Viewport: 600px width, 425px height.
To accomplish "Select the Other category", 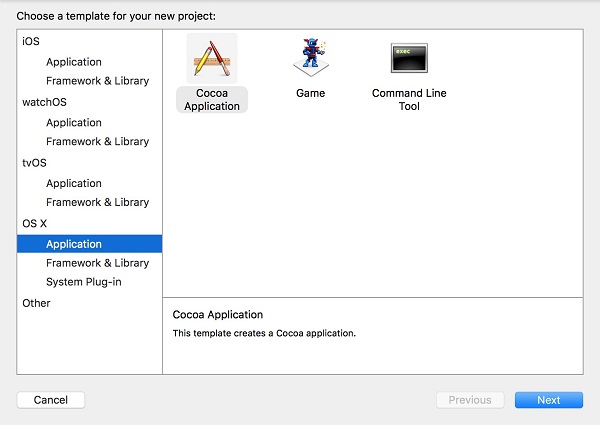I will point(36,303).
